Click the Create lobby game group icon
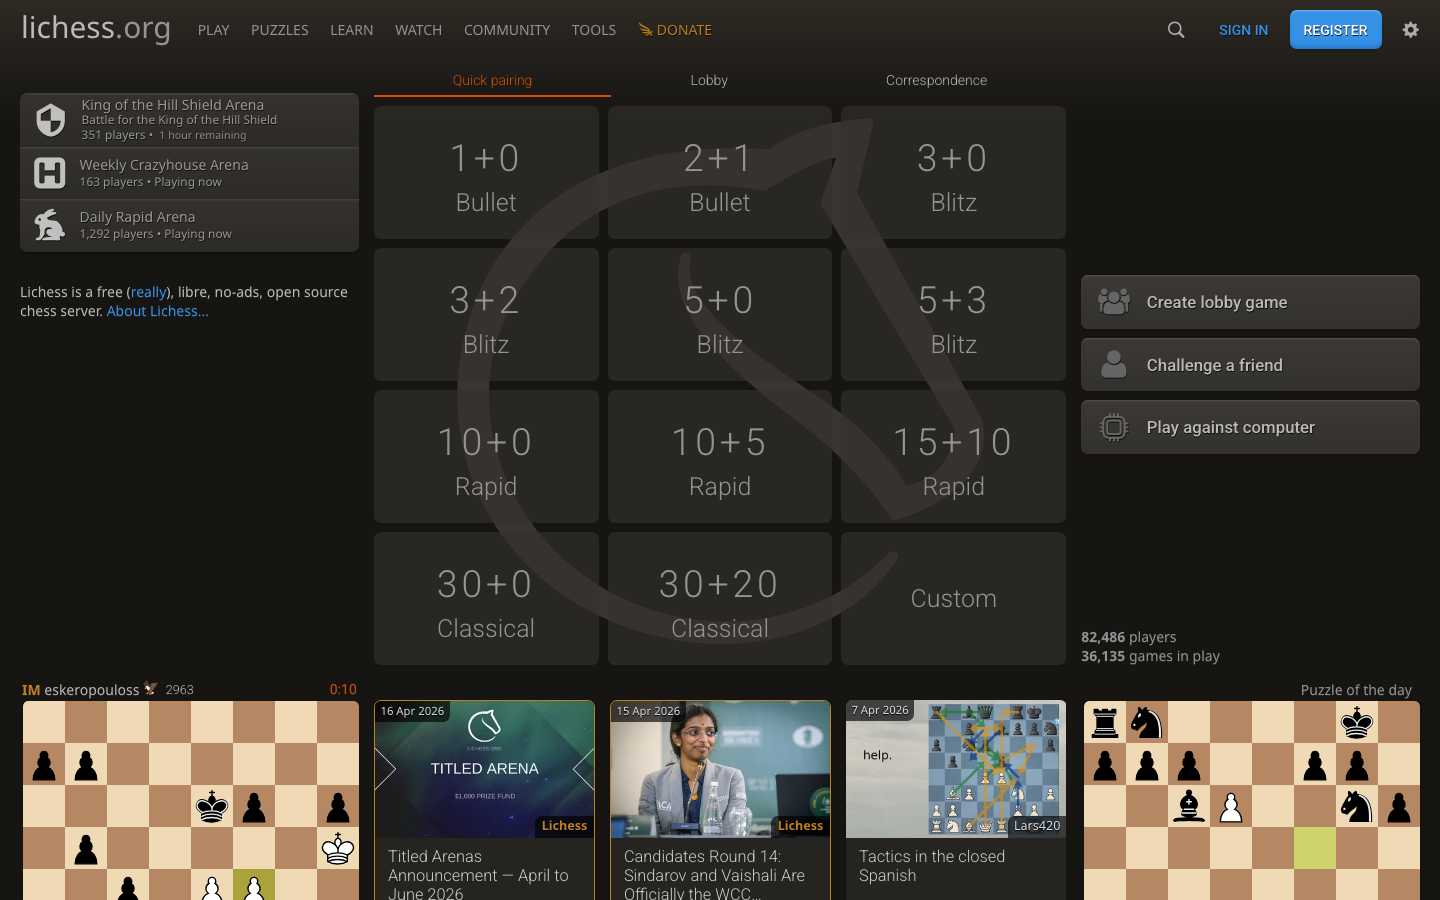 [1114, 302]
